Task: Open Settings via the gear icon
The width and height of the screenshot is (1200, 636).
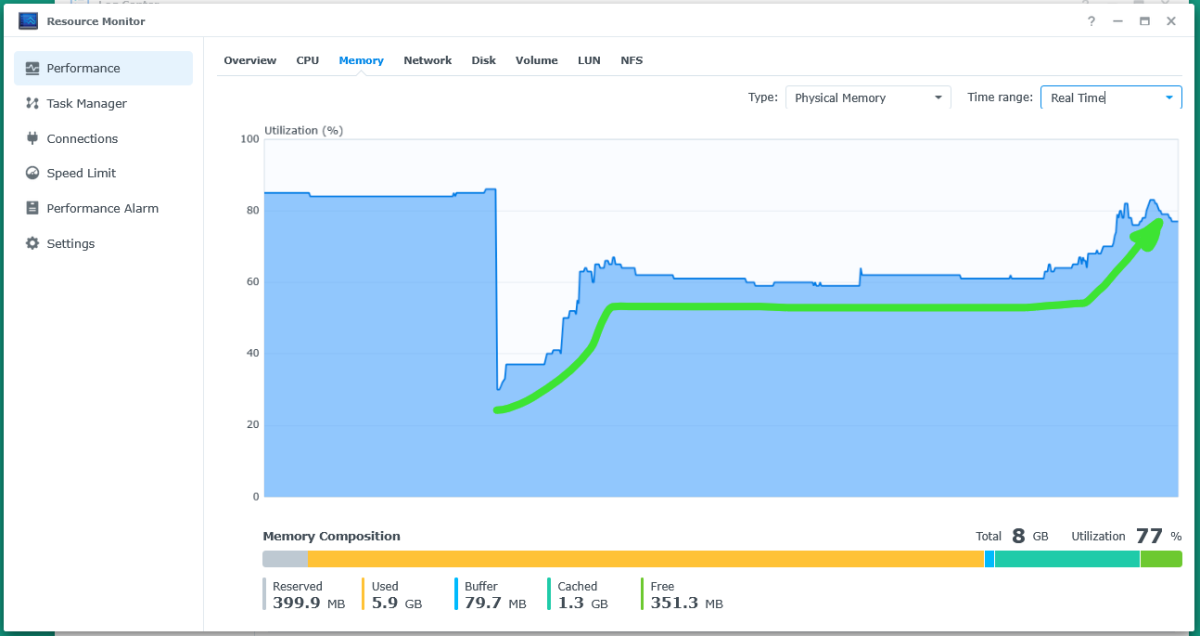Action: tap(32, 244)
